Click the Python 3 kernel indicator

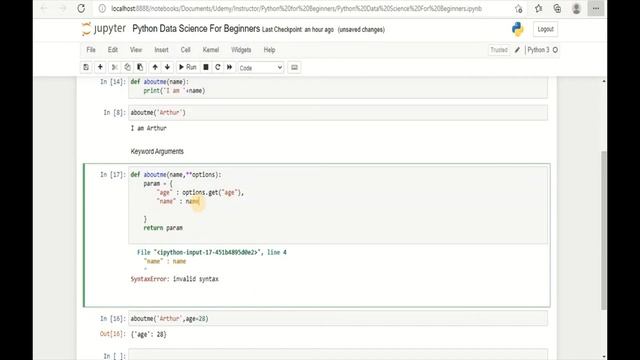tap(538, 50)
